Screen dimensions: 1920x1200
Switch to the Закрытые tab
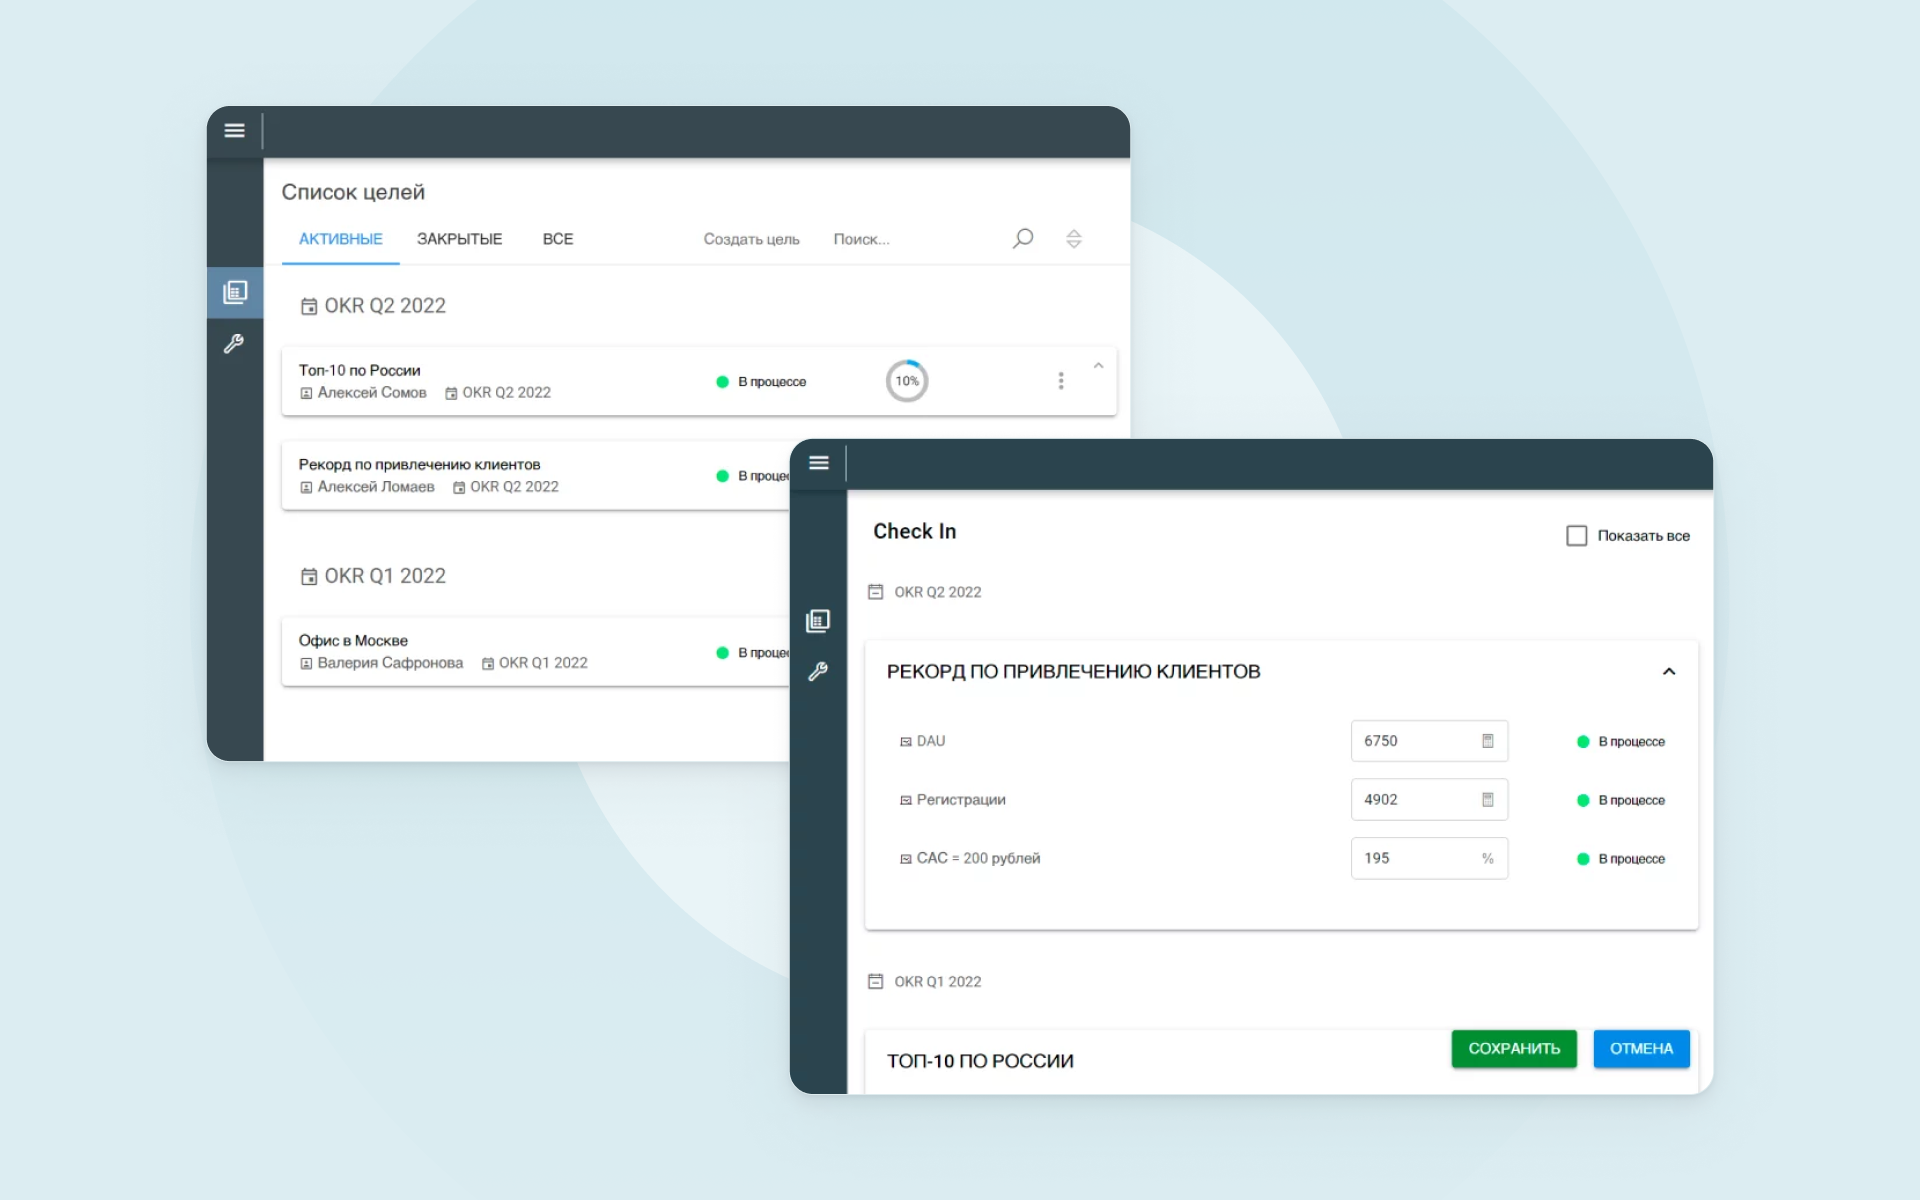[x=459, y=239]
